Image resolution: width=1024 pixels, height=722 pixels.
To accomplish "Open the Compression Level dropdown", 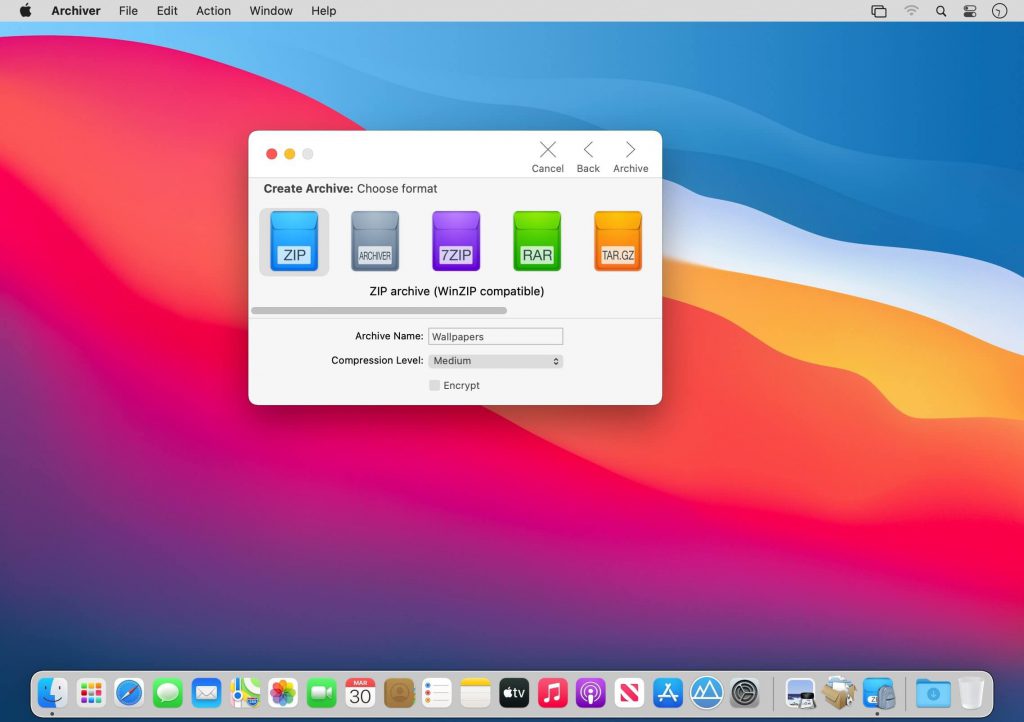I will pyautogui.click(x=495, y=360).
